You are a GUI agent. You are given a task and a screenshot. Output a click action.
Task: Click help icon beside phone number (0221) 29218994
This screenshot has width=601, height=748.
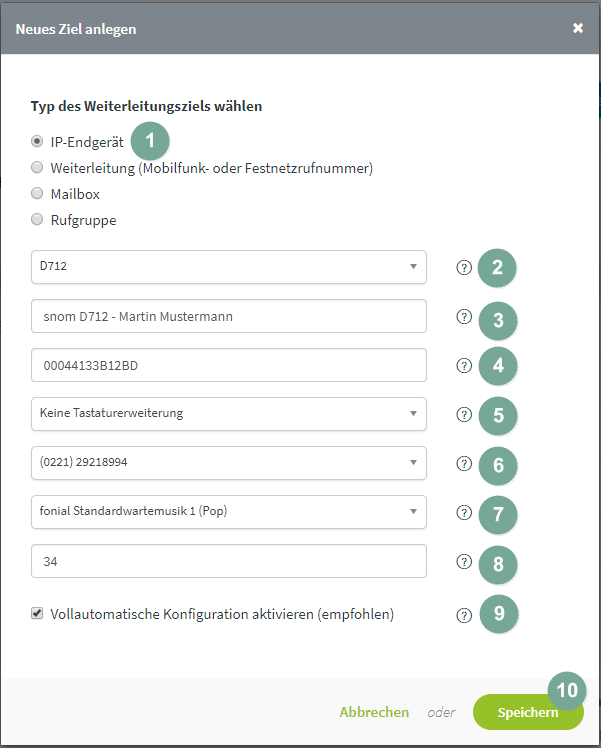[464, 464]
